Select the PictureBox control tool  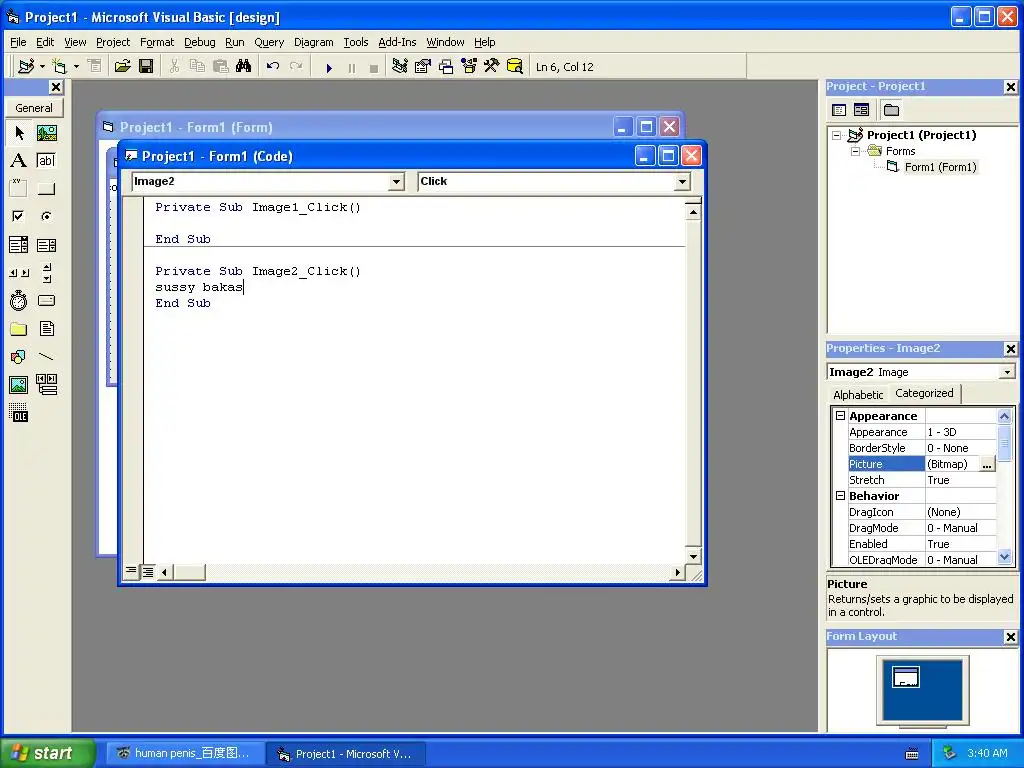click(x=46, y=133)
